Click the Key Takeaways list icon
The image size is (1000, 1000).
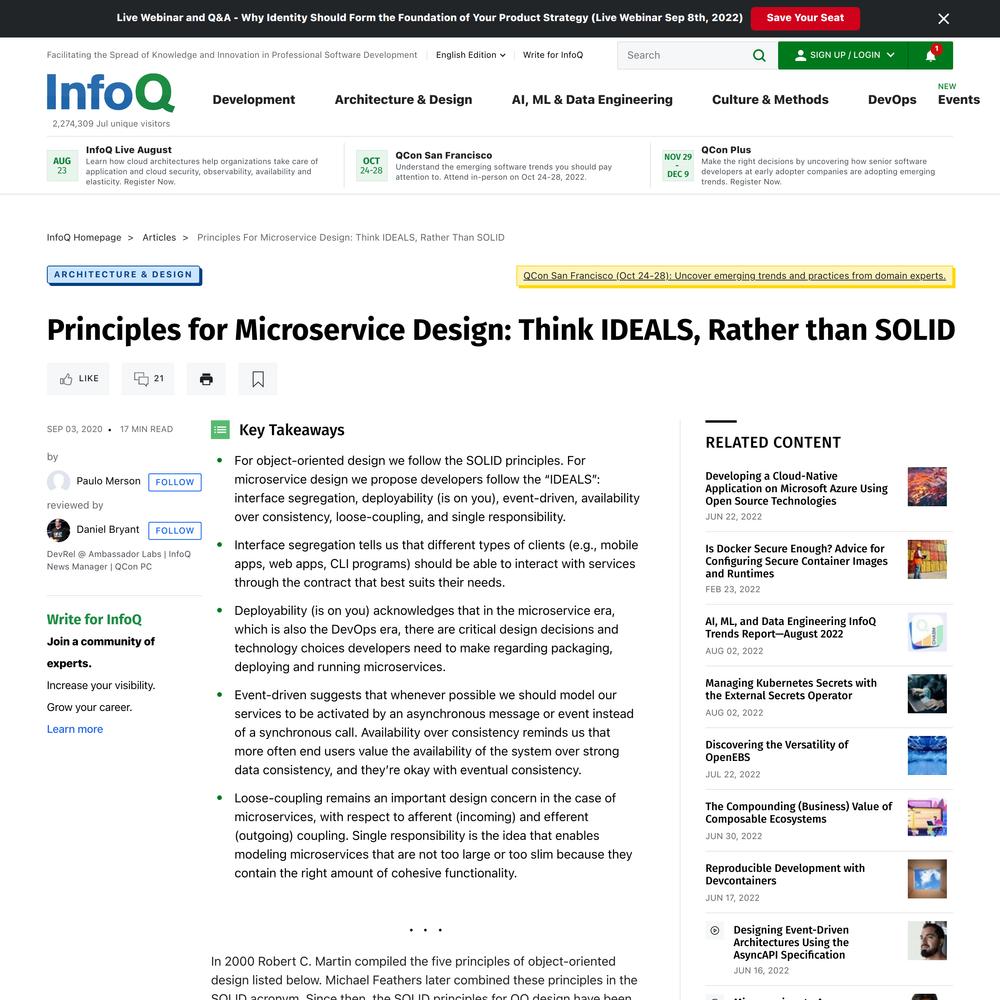click(x=220, y=430)
